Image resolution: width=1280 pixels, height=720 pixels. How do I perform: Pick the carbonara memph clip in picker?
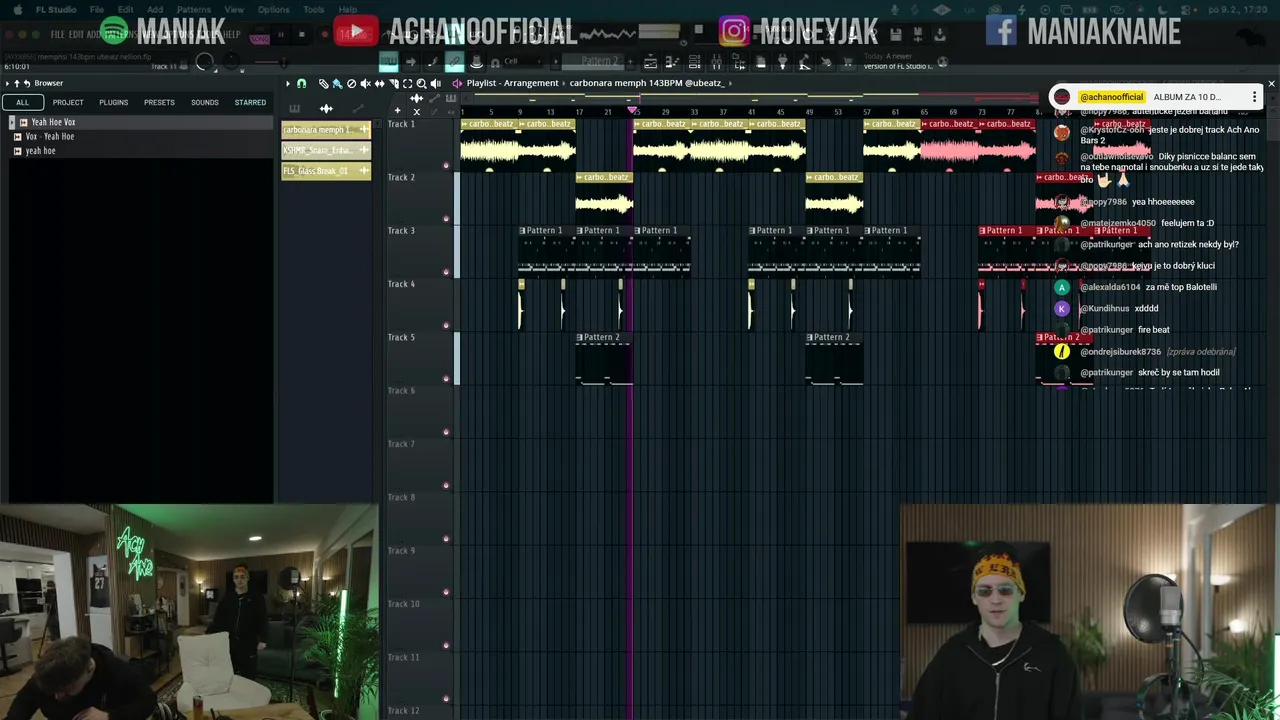326,130
